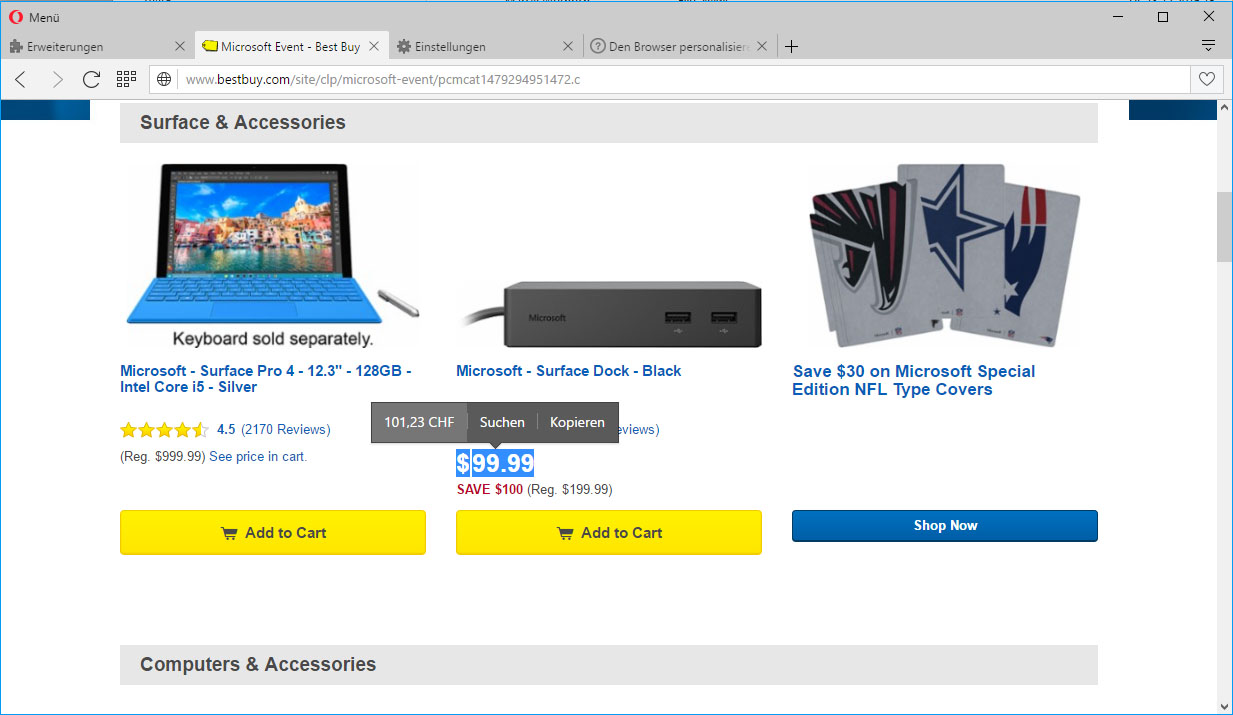Open the Opera Menü button

pos(34,17)
